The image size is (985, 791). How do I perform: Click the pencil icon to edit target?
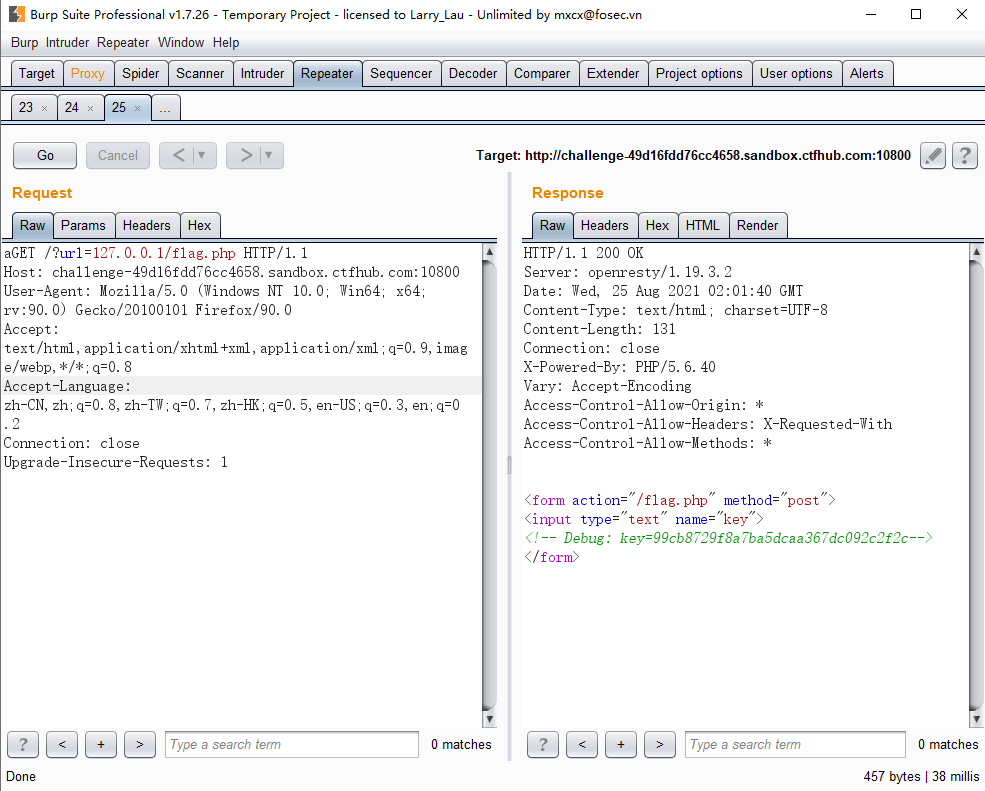point(933,155)
